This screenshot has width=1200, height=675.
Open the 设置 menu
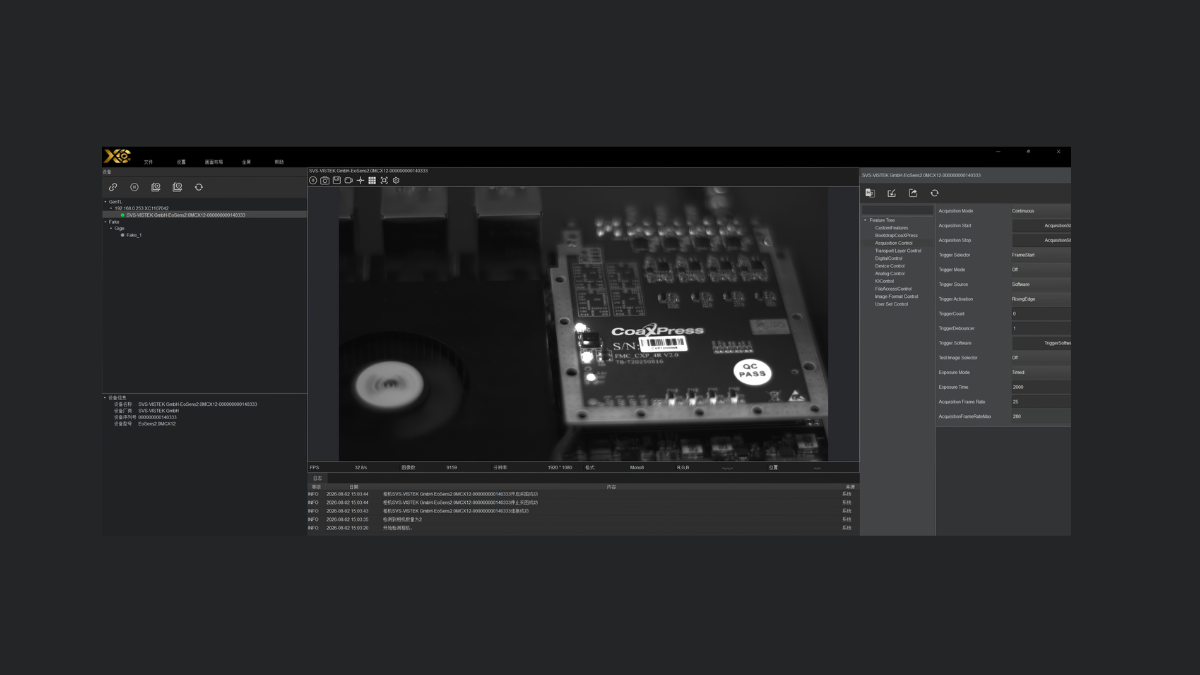point(181,162)
